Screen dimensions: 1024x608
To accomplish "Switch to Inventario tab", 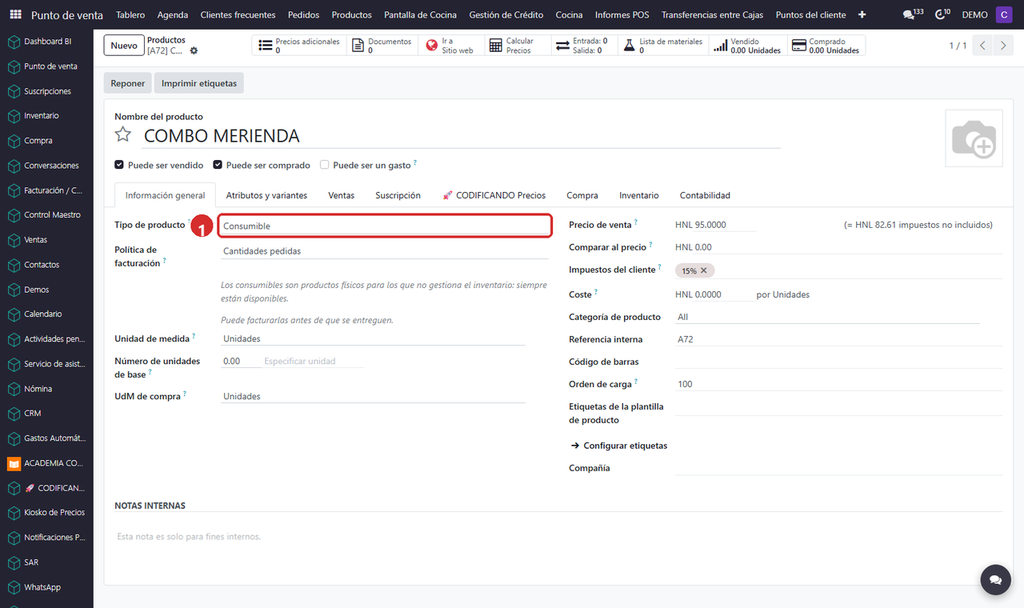I will [x=639, y=195].
